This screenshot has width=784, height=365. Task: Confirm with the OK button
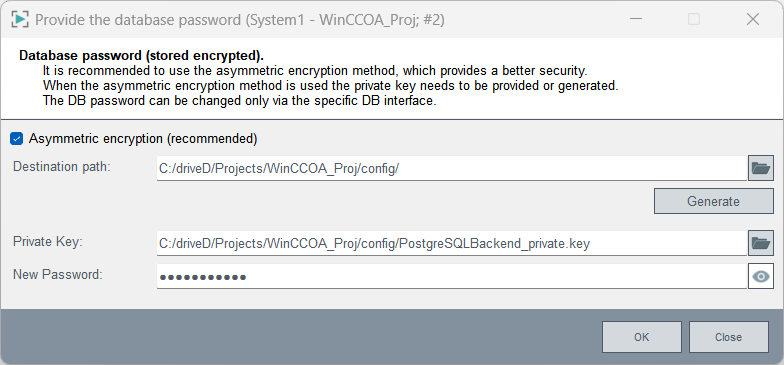tap(642, 337)
